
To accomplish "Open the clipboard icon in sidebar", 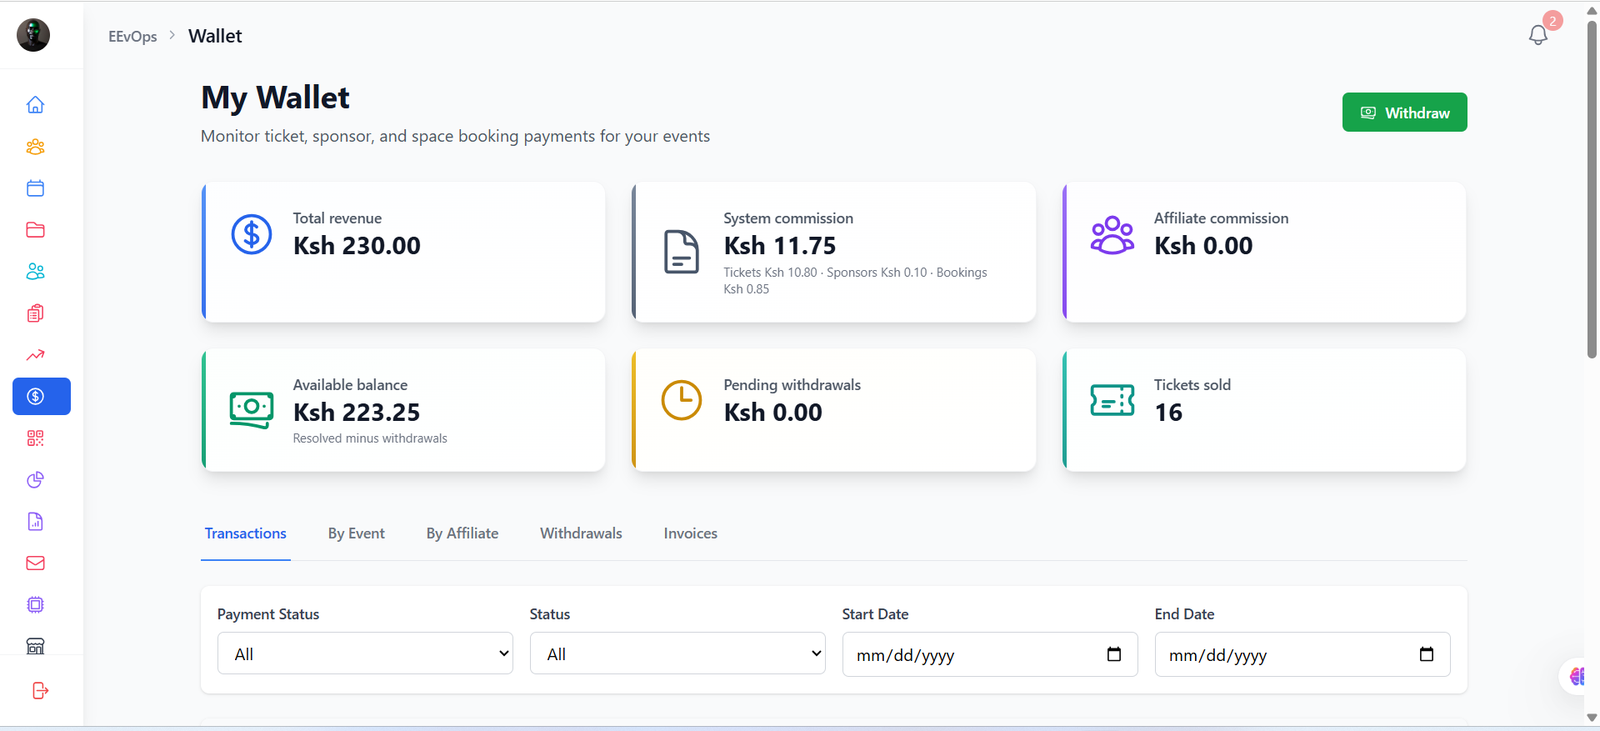I will click(35, 313).
